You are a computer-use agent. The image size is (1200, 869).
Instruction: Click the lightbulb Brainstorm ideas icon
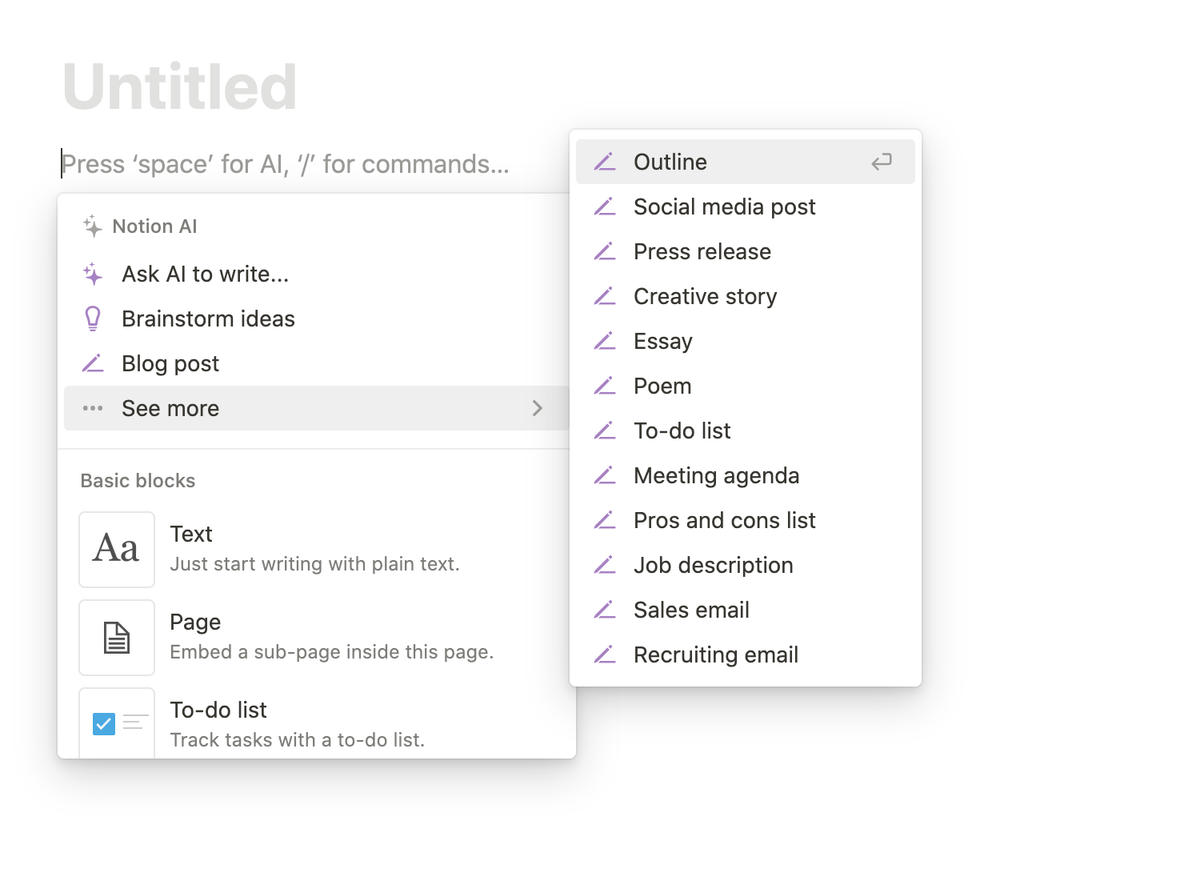tap(93, 319)
